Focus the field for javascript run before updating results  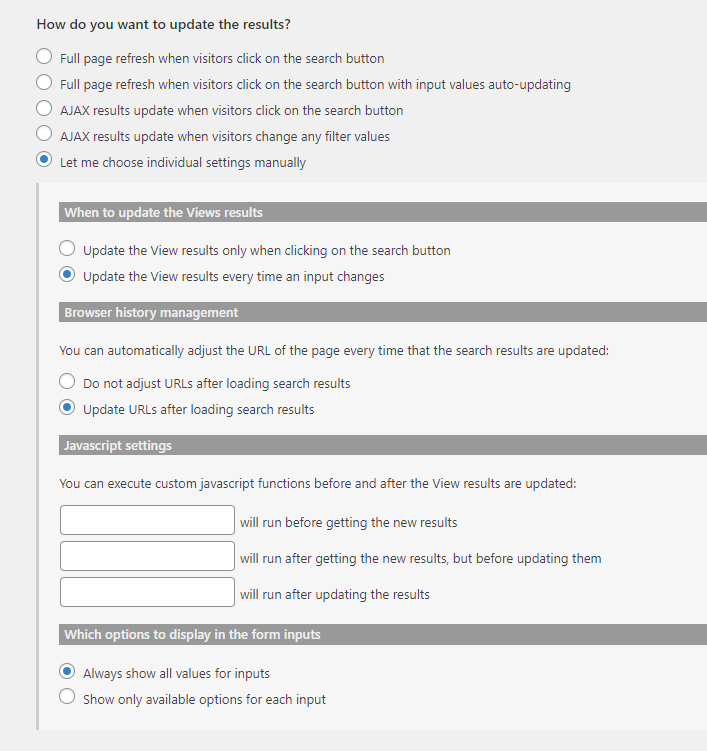tap(148, 556)
